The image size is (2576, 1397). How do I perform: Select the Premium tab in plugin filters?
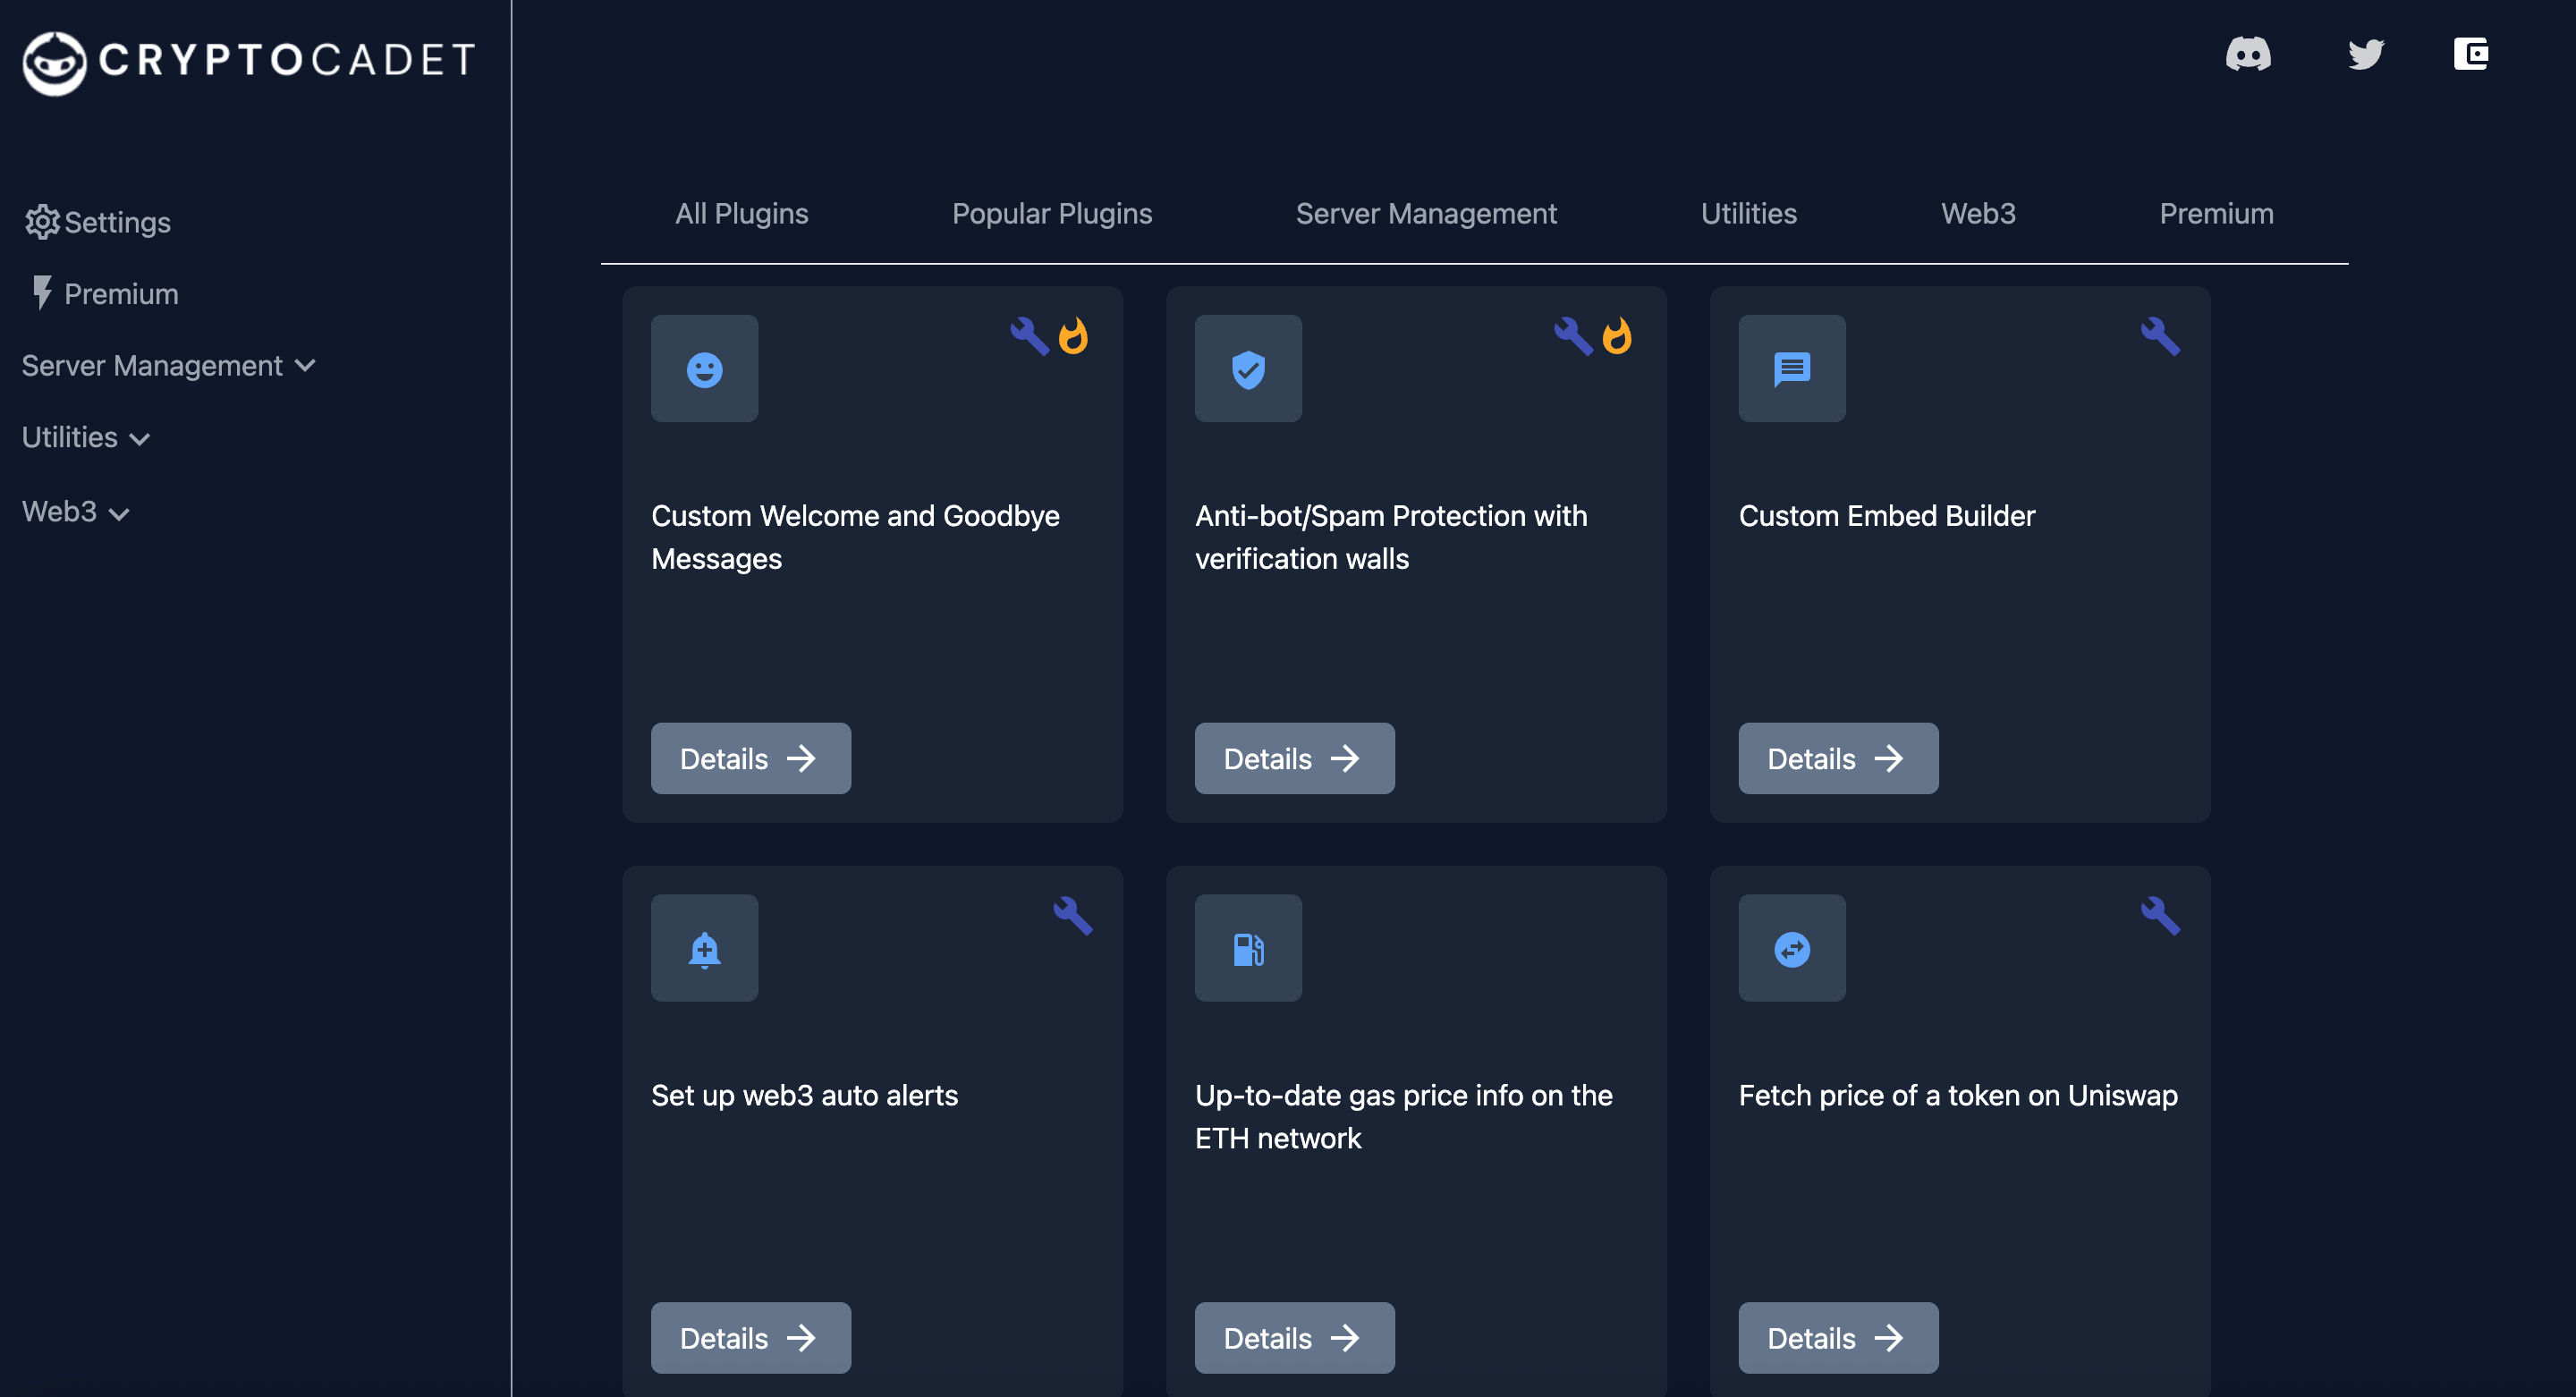pyautogui.click(x=2215, y=214)
